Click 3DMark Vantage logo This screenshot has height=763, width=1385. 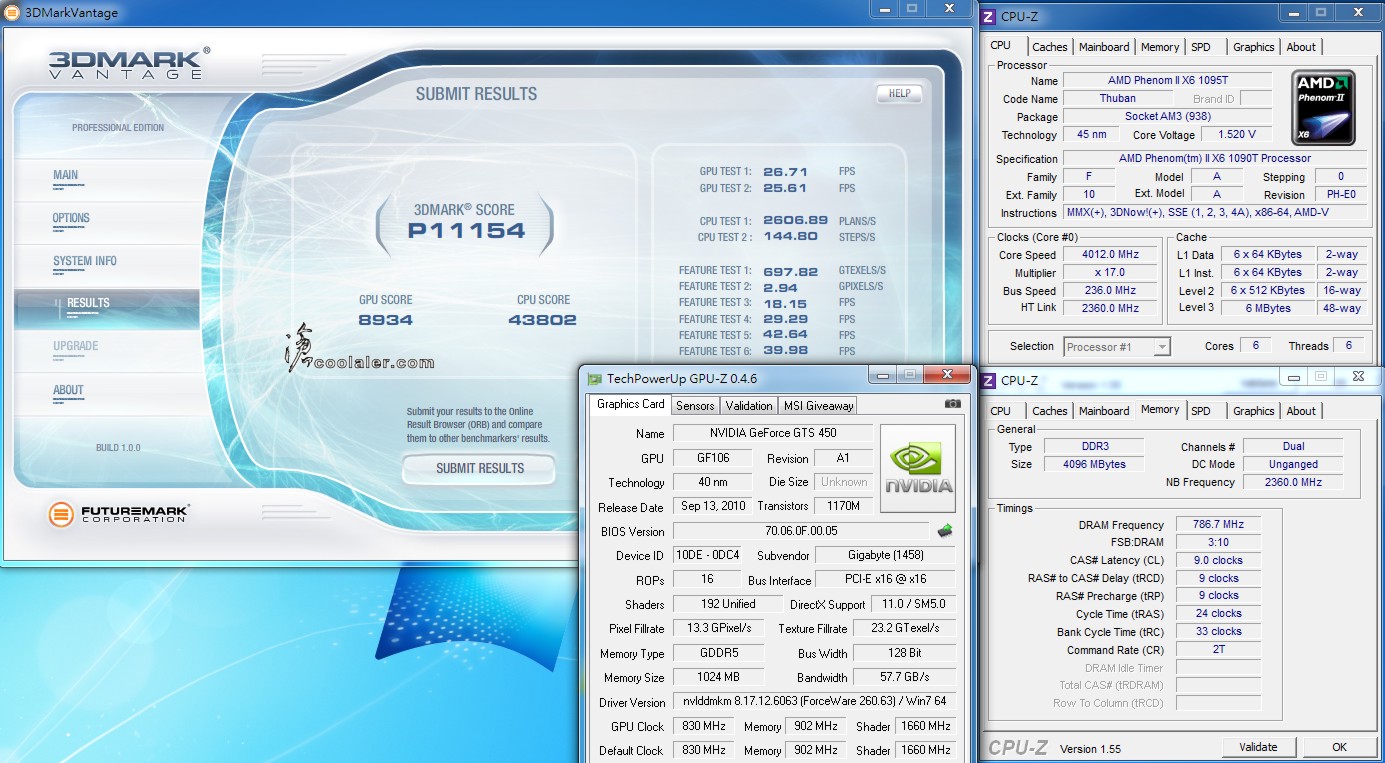point(129,63)
